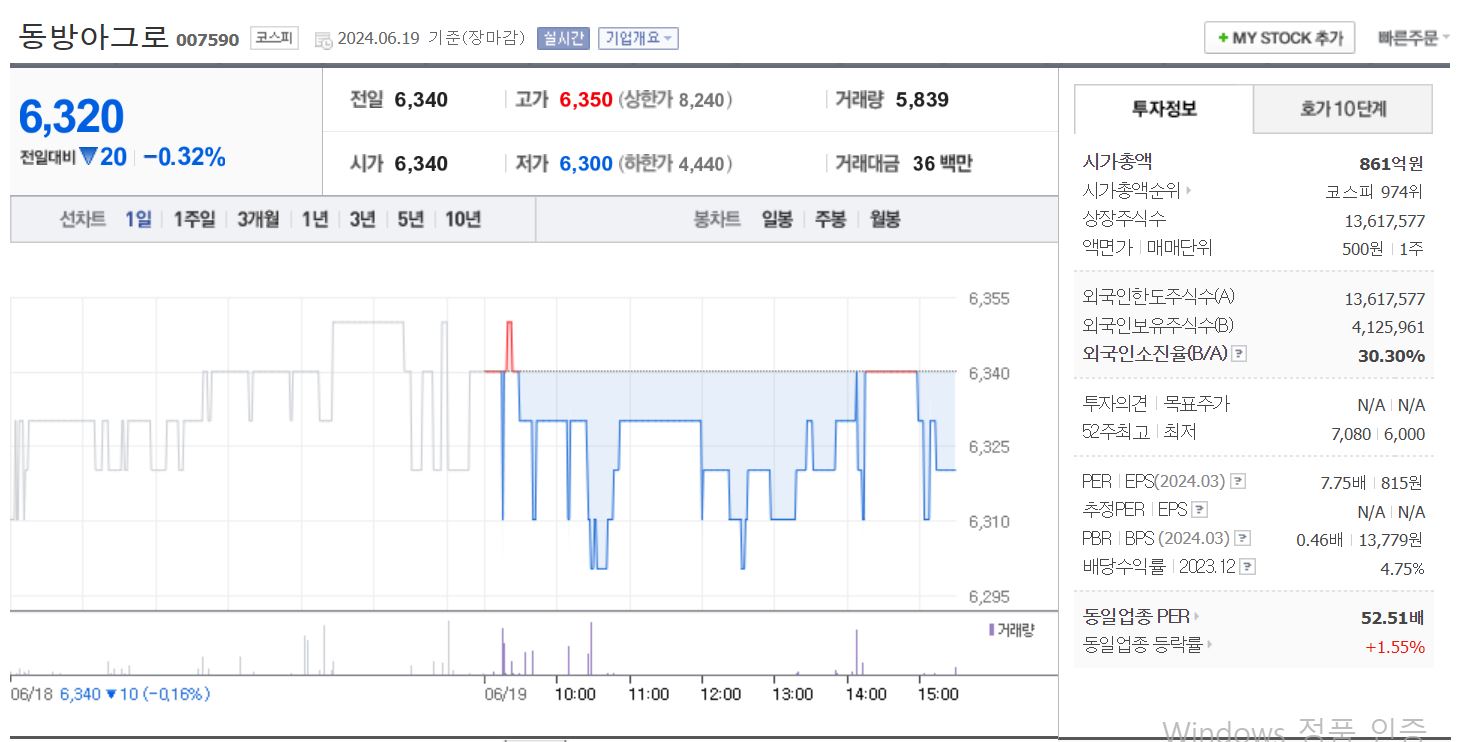Click the calendar icon before 2024.06.19 date
This screenshot has height=742, width=1458.
point(323,40)
